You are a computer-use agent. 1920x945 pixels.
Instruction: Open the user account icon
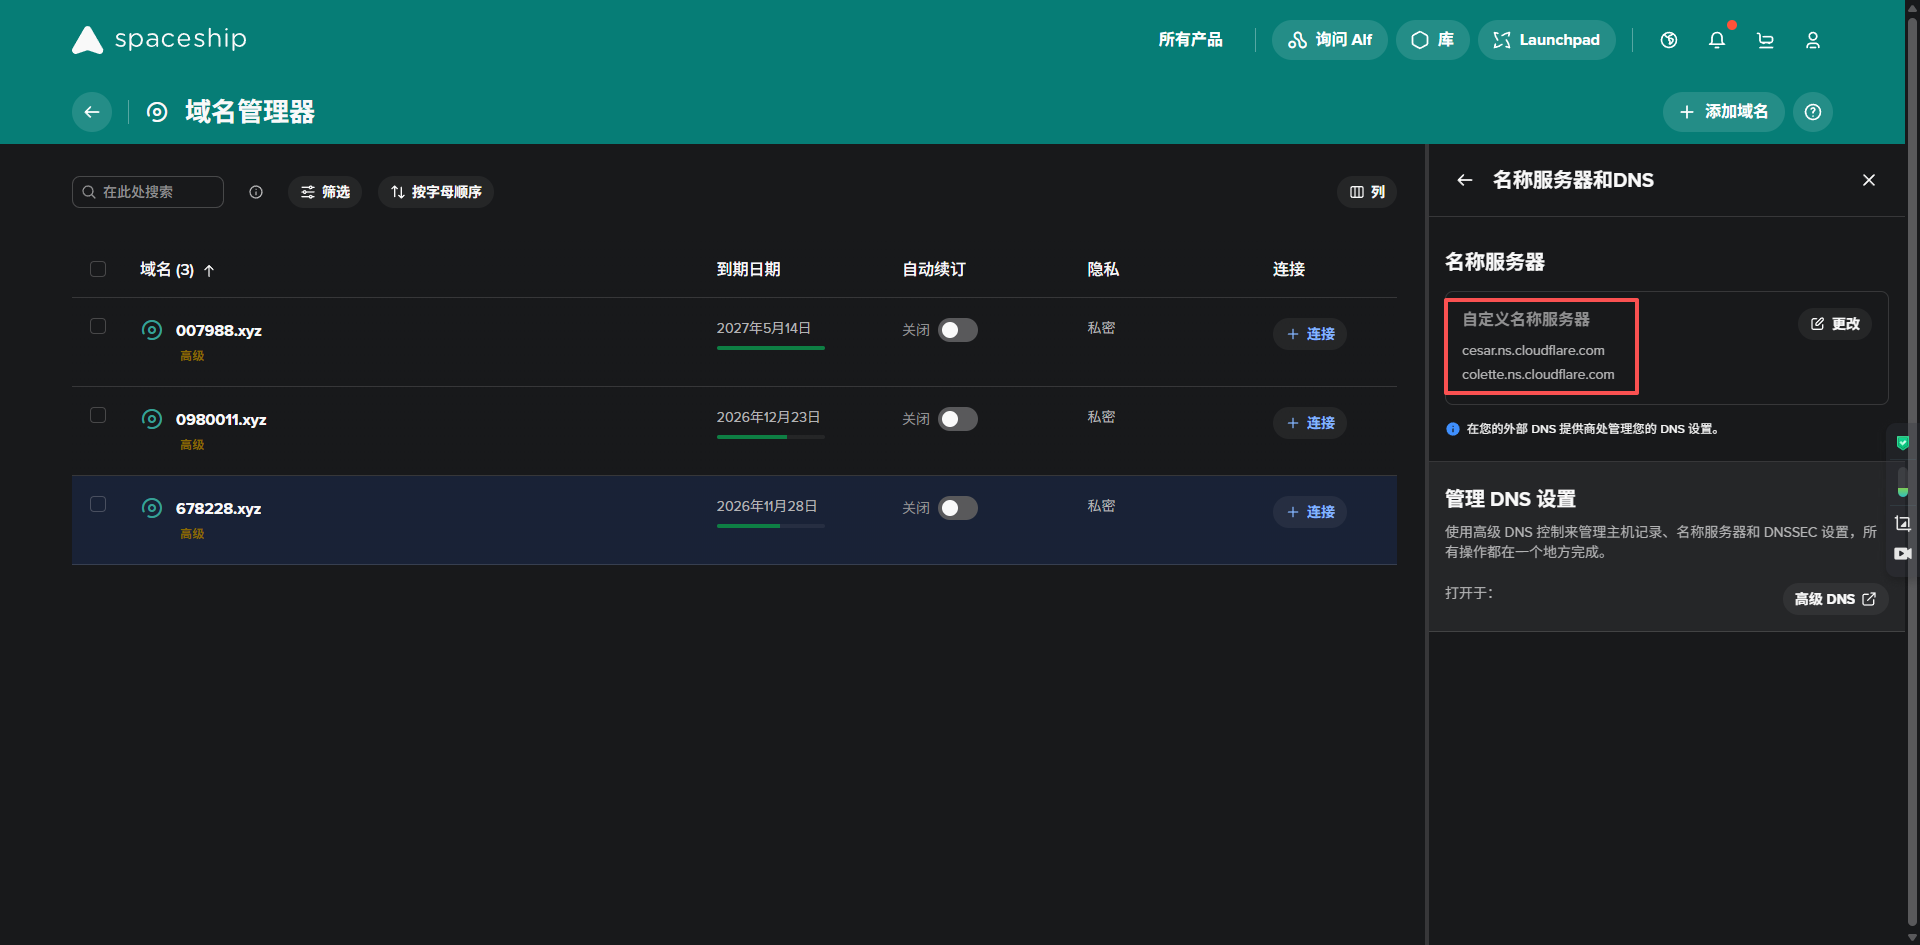click(1813, 40)
